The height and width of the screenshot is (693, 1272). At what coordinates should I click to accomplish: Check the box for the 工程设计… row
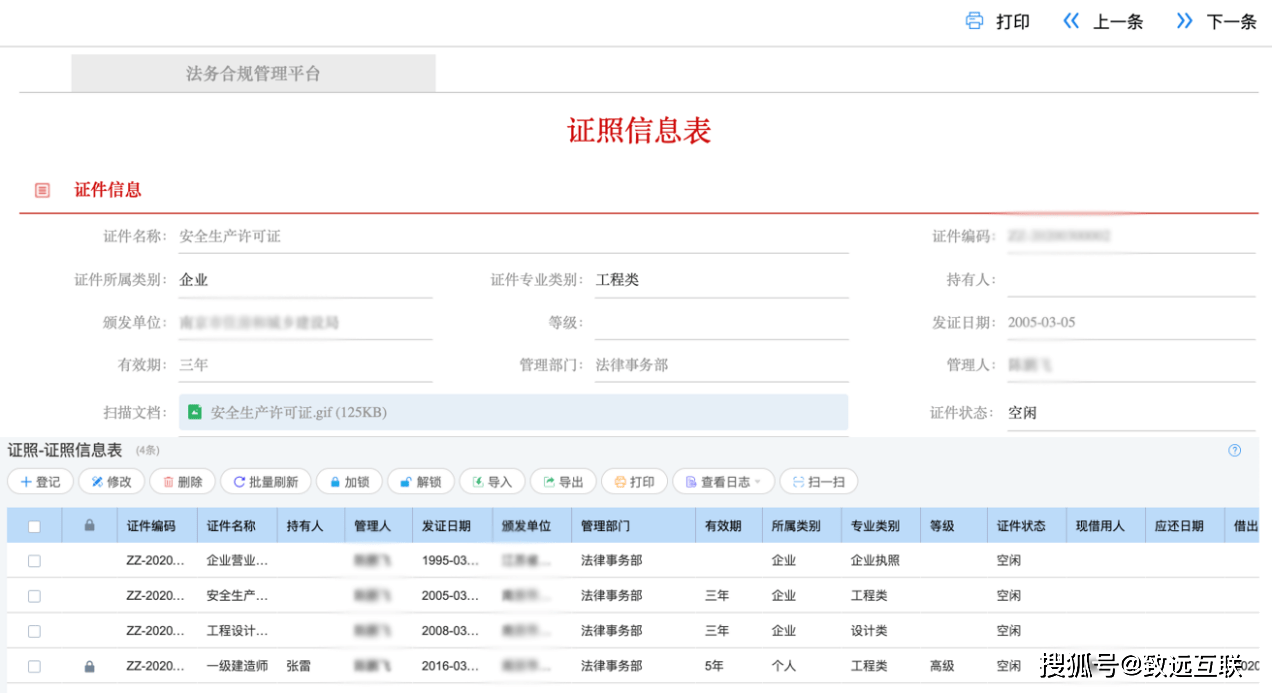pyautogui.click(x=34, y=631)
